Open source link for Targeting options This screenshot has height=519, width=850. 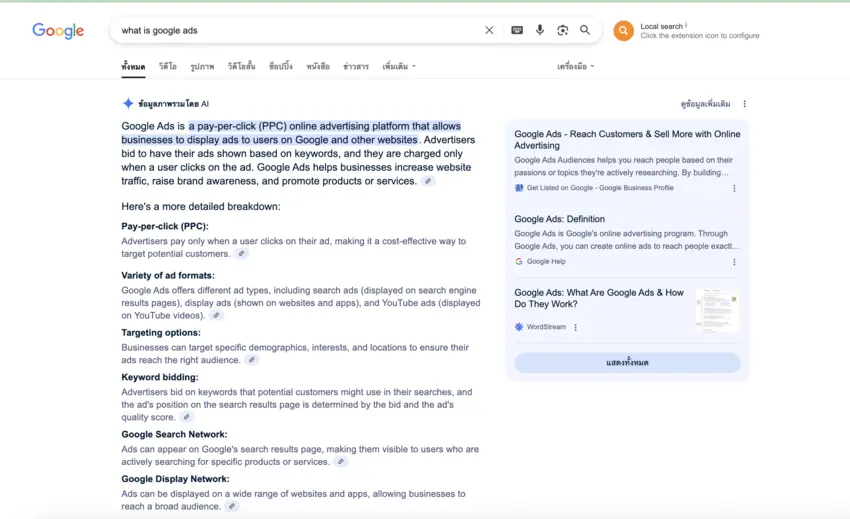click(x=252, y=360)
